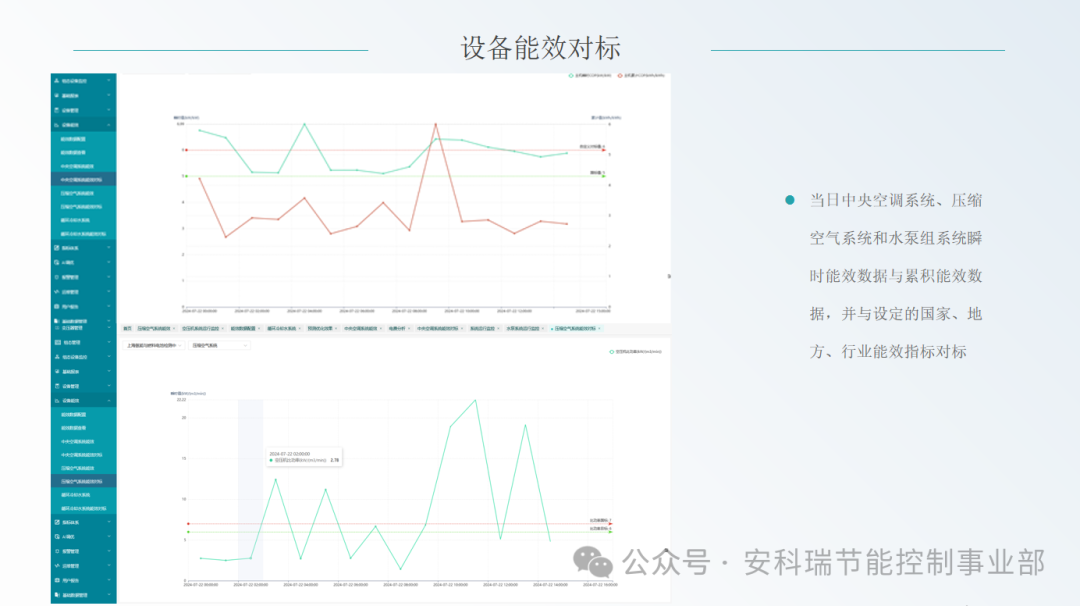Expand 运维管理 chevron in the lower screenshot's sidebar
This screenshot has width=1080, height=606.
tap(109, 565)
